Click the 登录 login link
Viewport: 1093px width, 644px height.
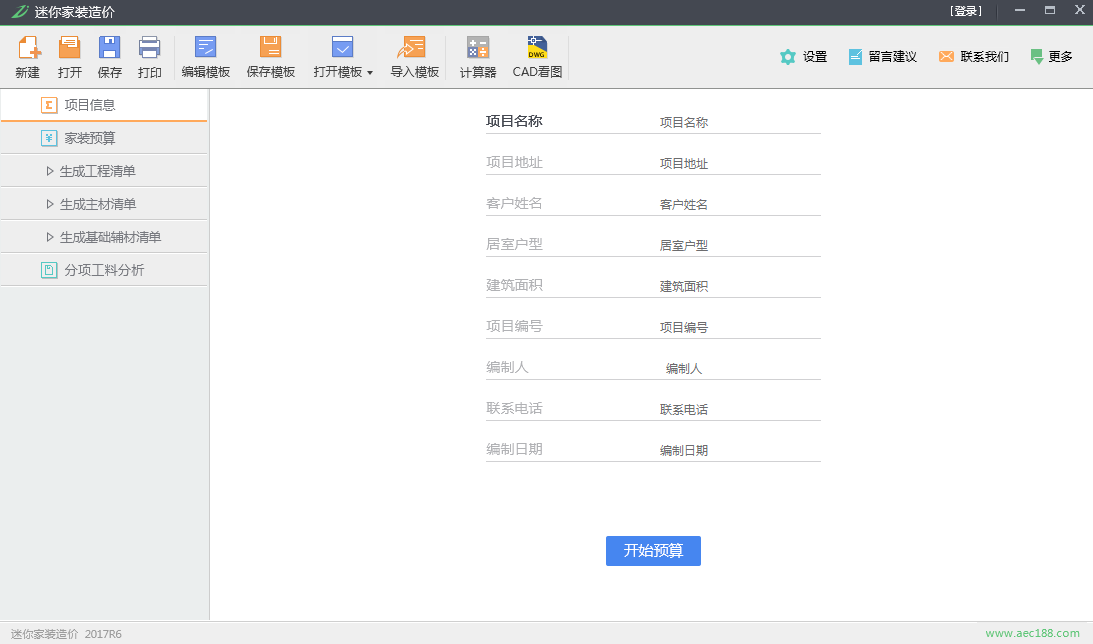[x=965, y=11]
